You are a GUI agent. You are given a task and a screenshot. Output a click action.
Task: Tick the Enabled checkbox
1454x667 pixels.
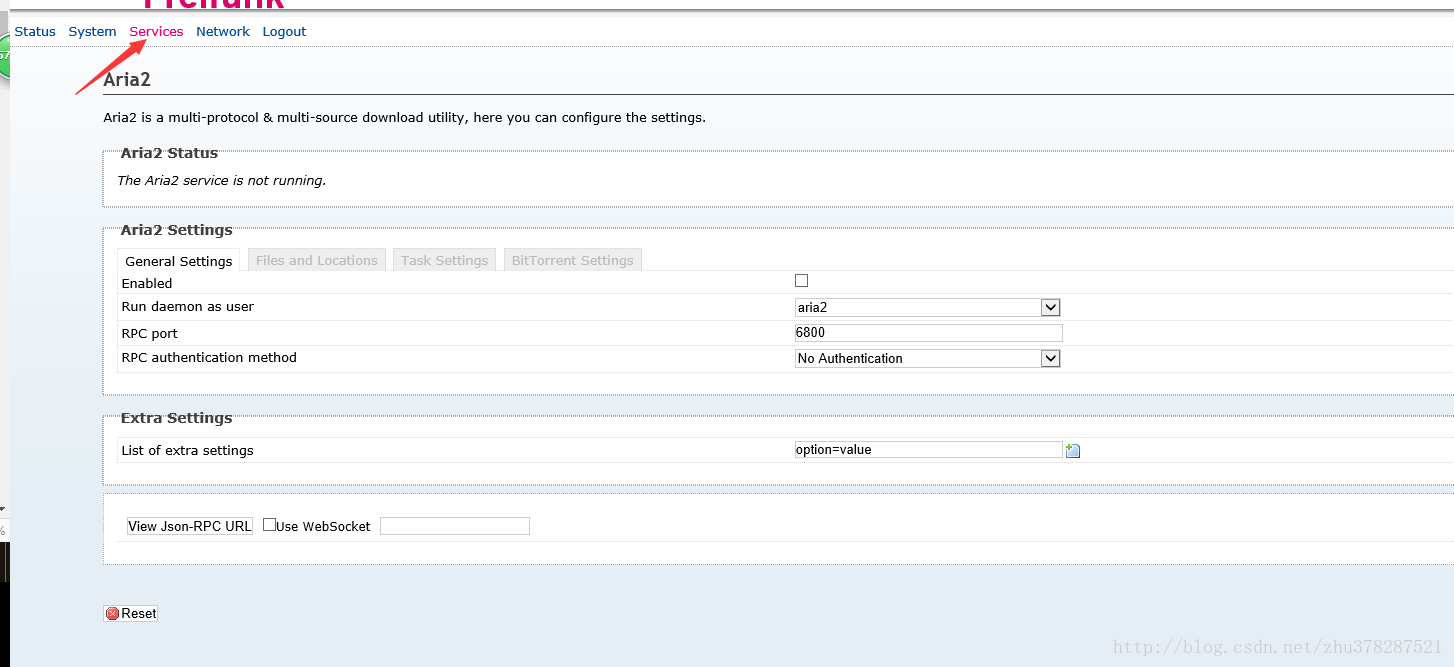tap(801, 281)
